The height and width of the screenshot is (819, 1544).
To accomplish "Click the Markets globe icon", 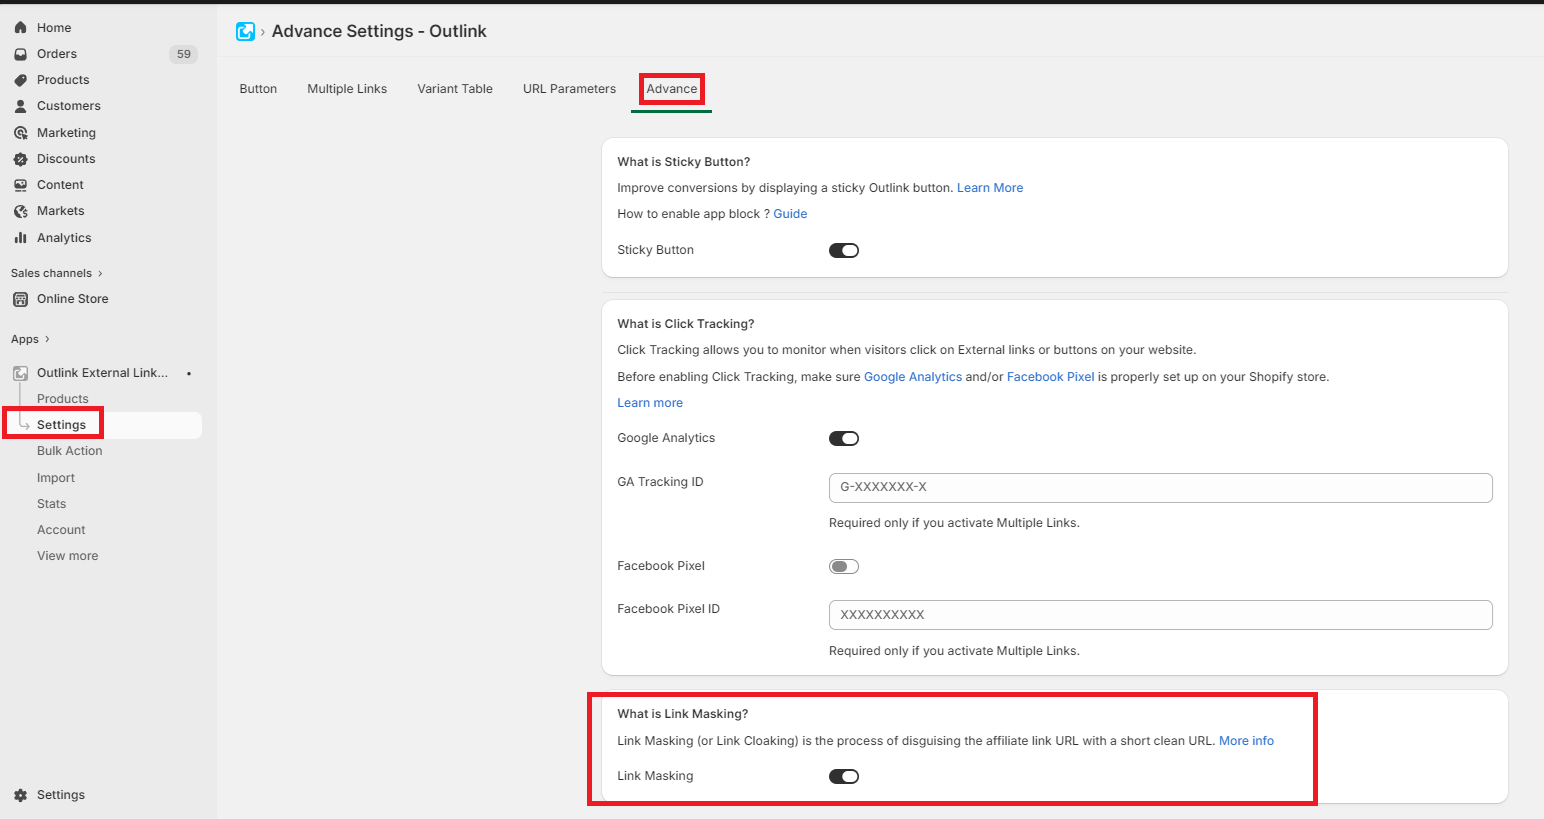I will coord(20,211).
